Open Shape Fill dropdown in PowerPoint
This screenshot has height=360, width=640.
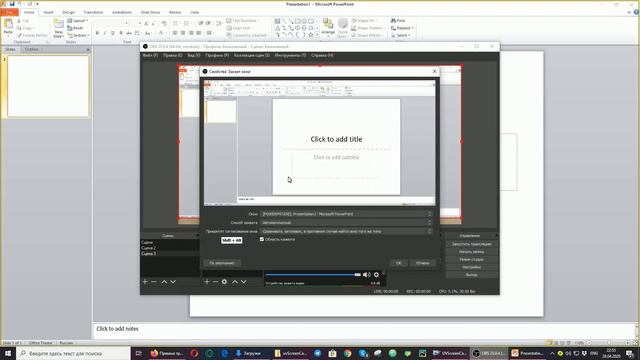pyautogui.click(x=364, y=21)
